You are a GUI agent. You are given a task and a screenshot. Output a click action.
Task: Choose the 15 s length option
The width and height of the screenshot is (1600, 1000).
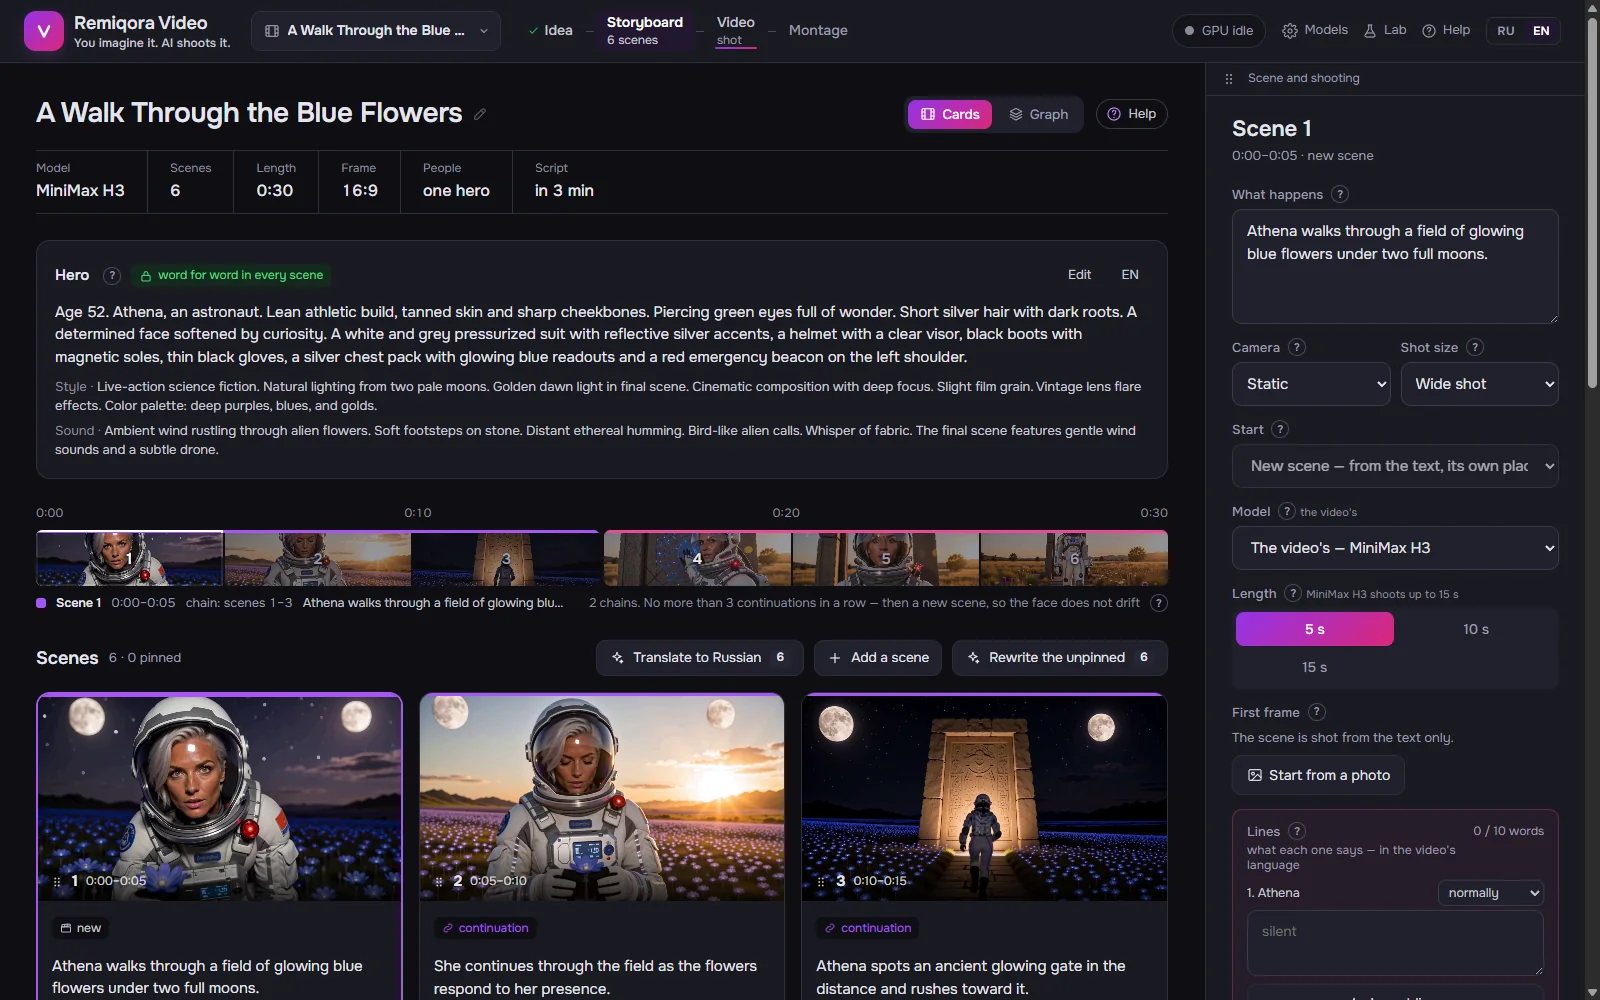pyautogui.click(x=1315, y=667)
